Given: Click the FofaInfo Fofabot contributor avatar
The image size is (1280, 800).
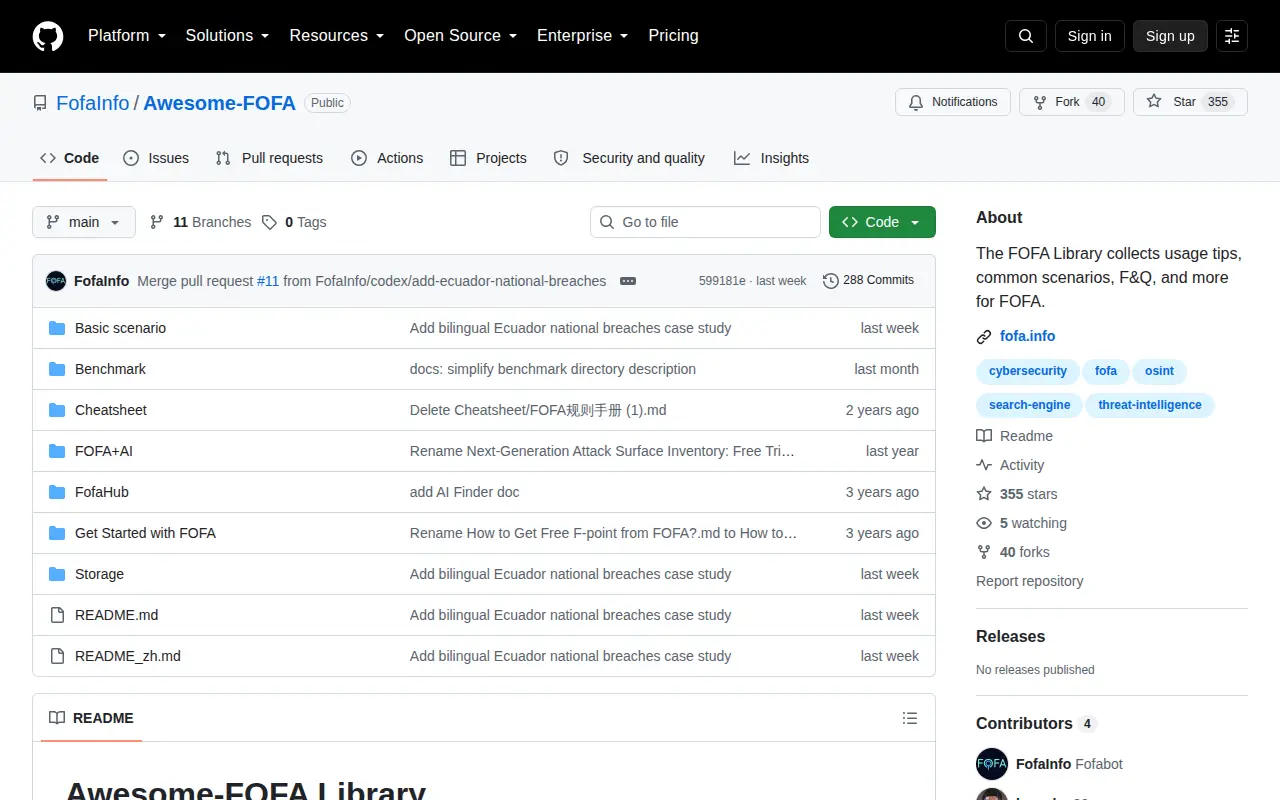Looking at the screenshot, I should 992,764.
